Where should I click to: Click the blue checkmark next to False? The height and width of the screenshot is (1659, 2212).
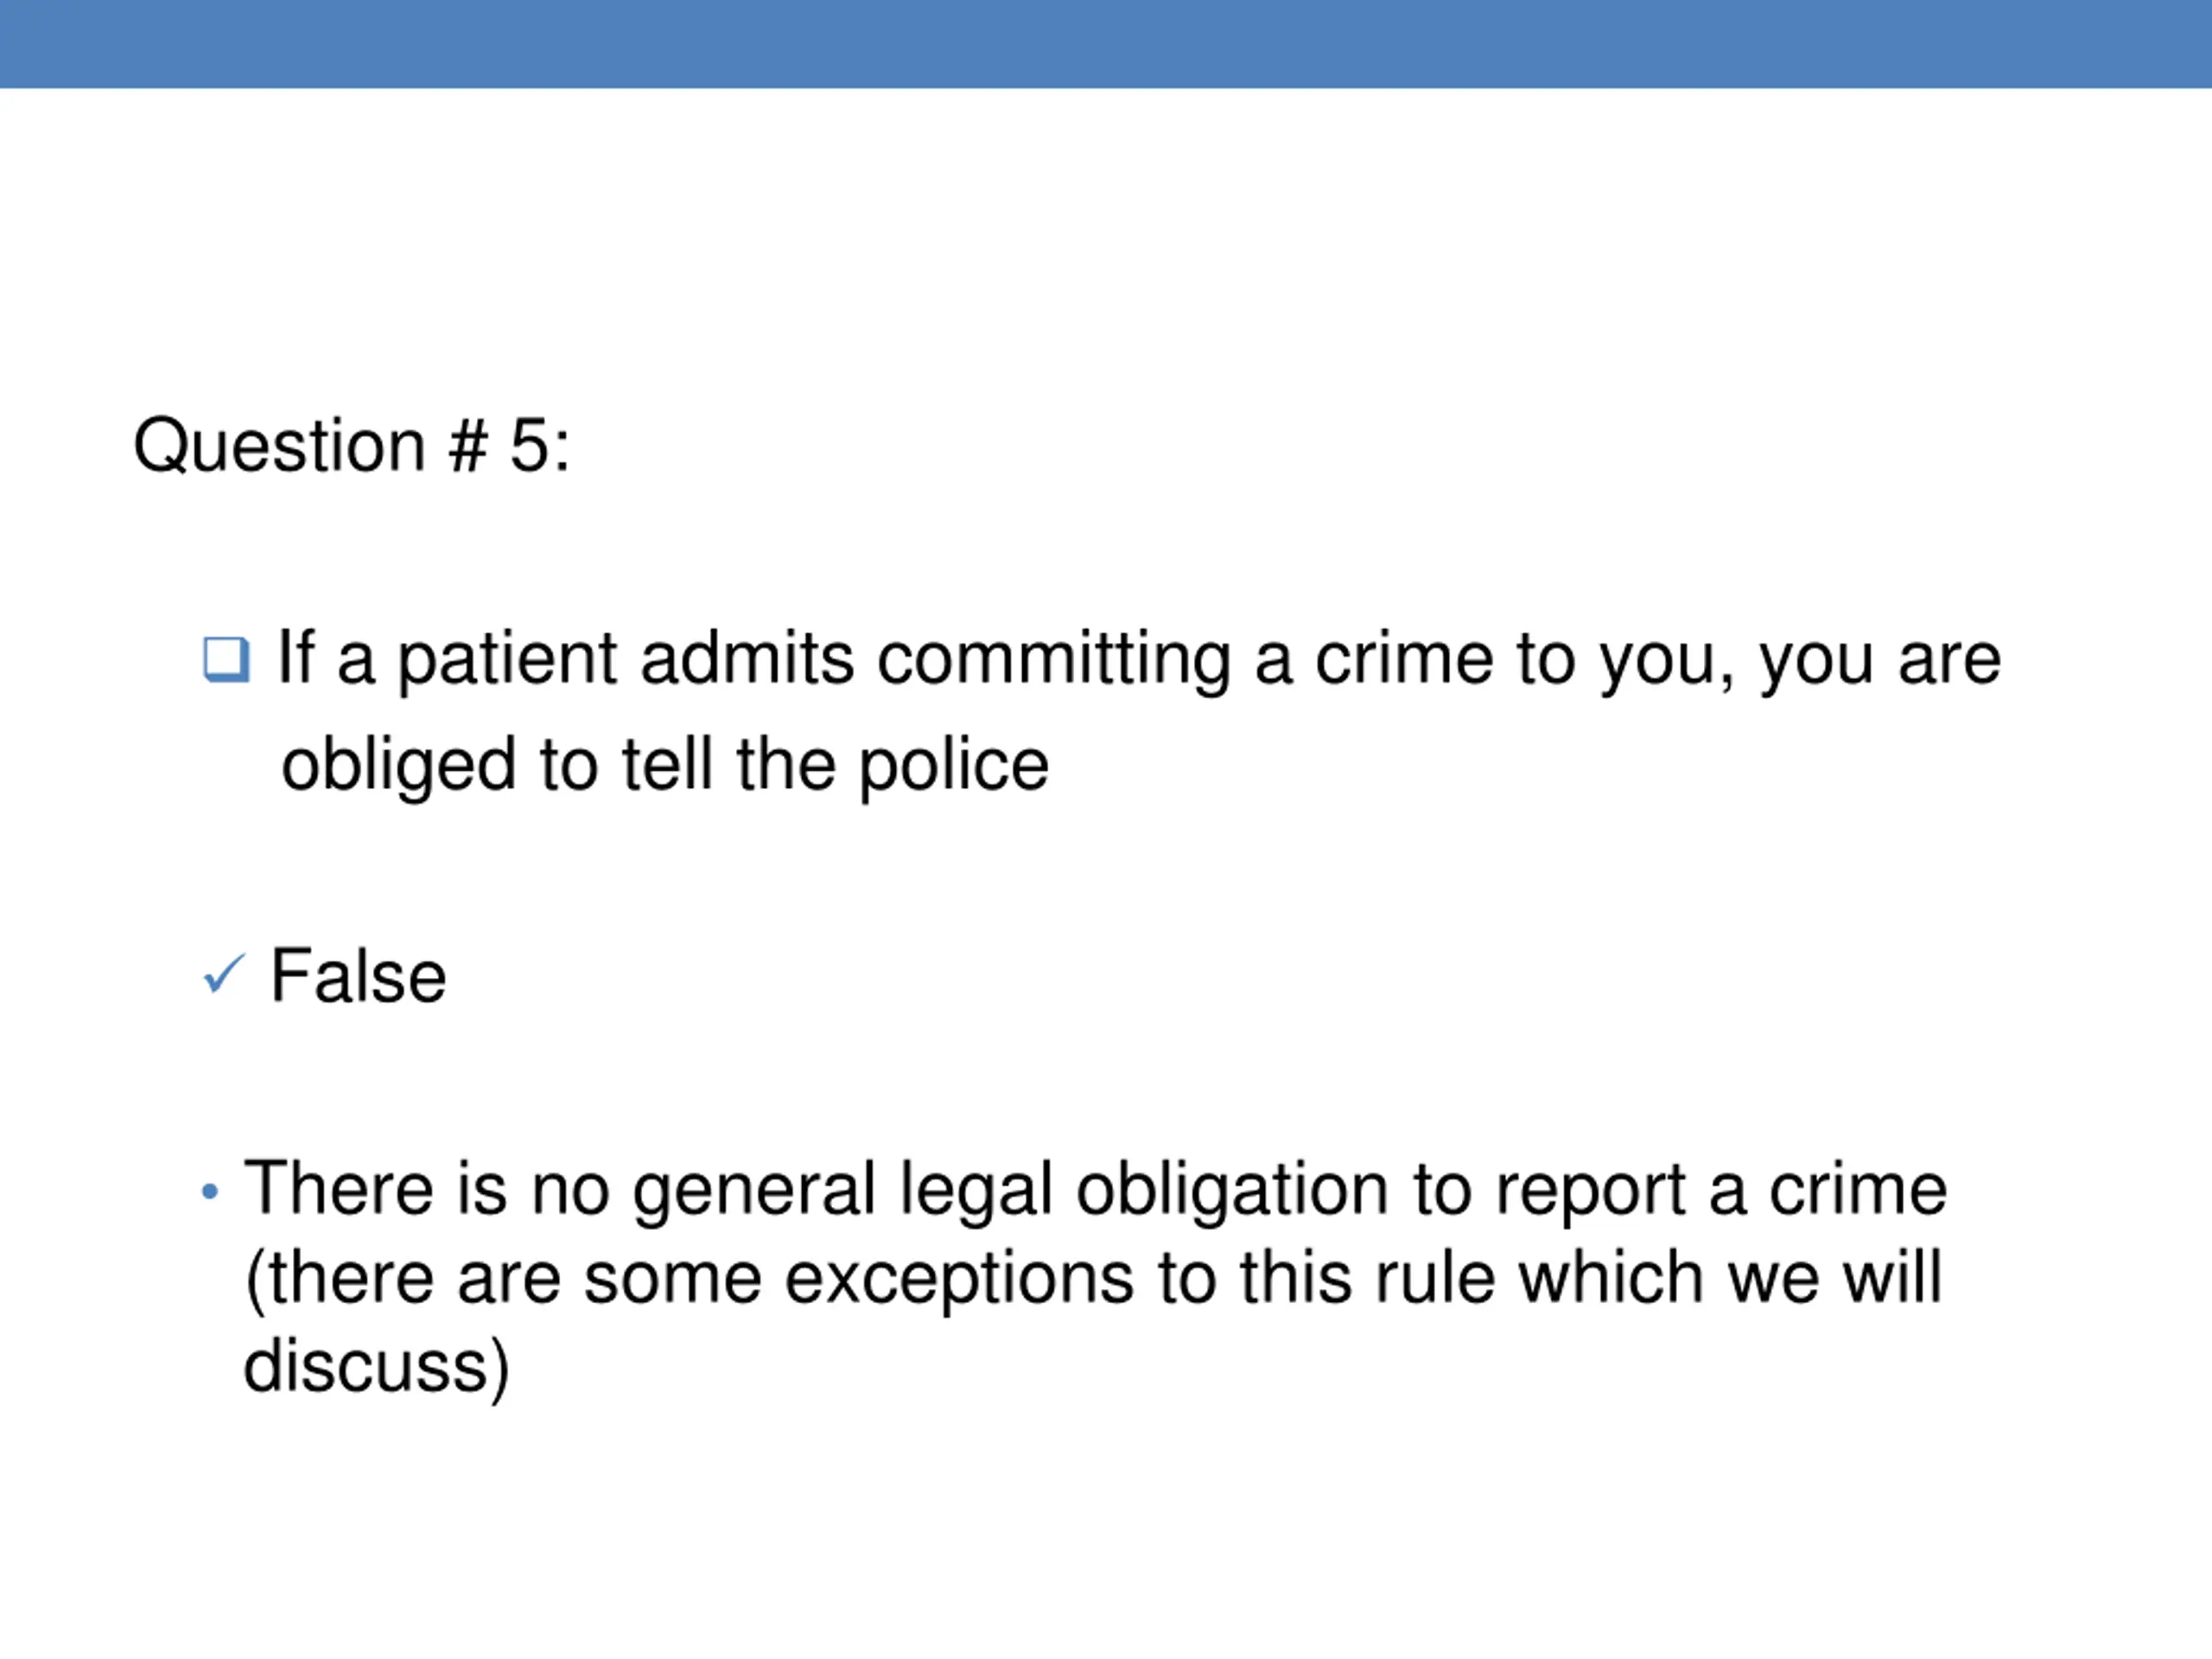point(223,974)
